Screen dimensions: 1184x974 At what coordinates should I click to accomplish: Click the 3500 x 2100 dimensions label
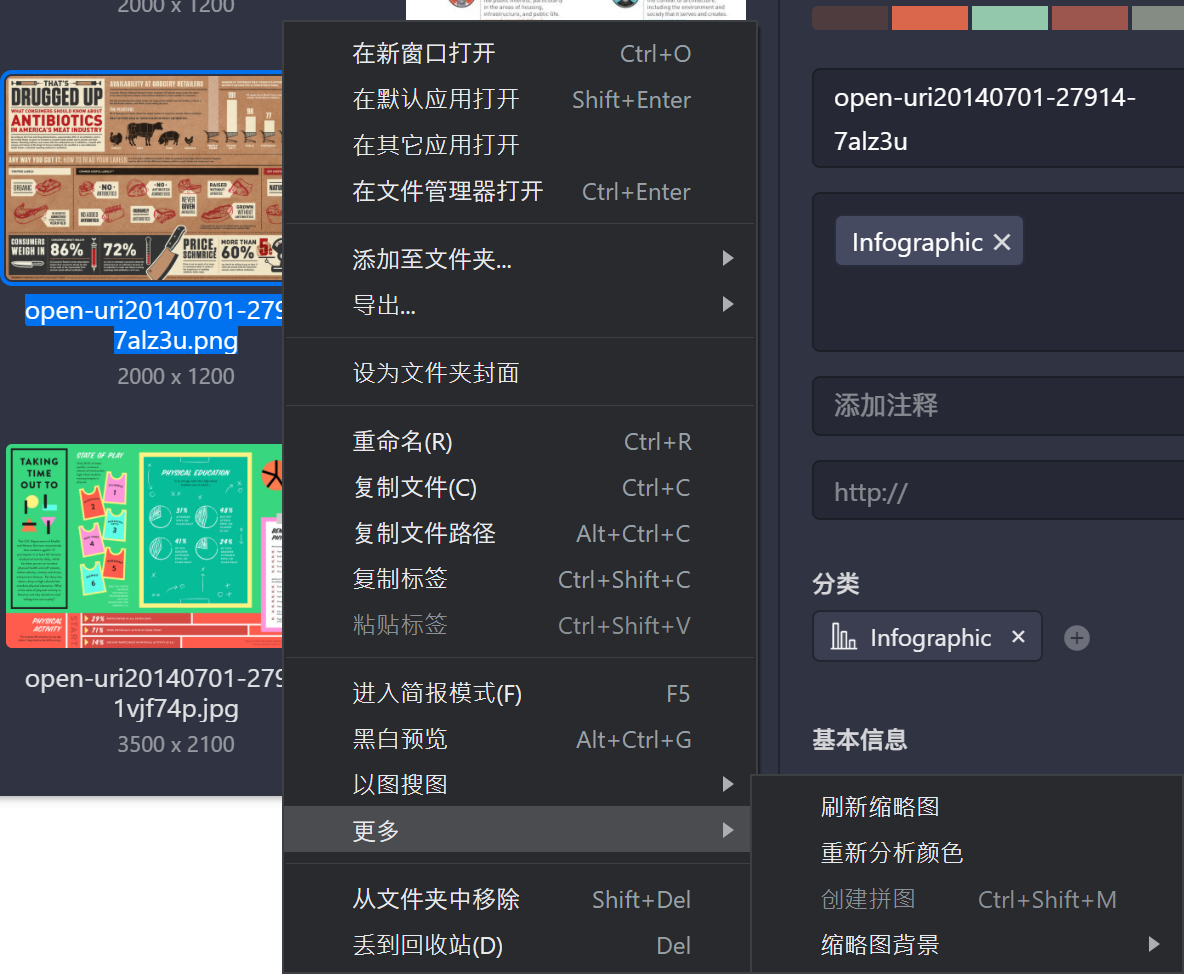click(175, 744)
